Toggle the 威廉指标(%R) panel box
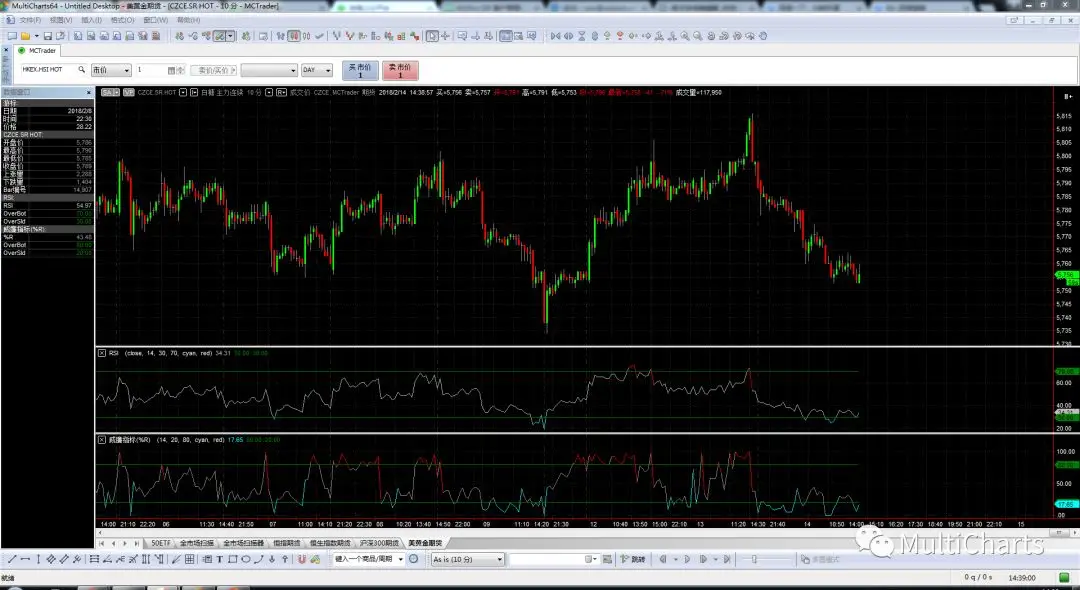The image size is (1080, 590). (x=101, y=439)
